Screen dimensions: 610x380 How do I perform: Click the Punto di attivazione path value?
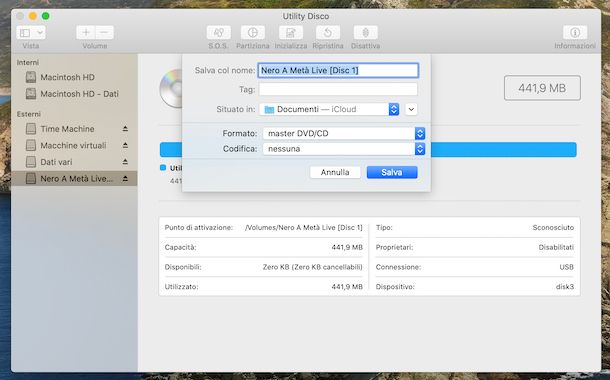(303, 228)
